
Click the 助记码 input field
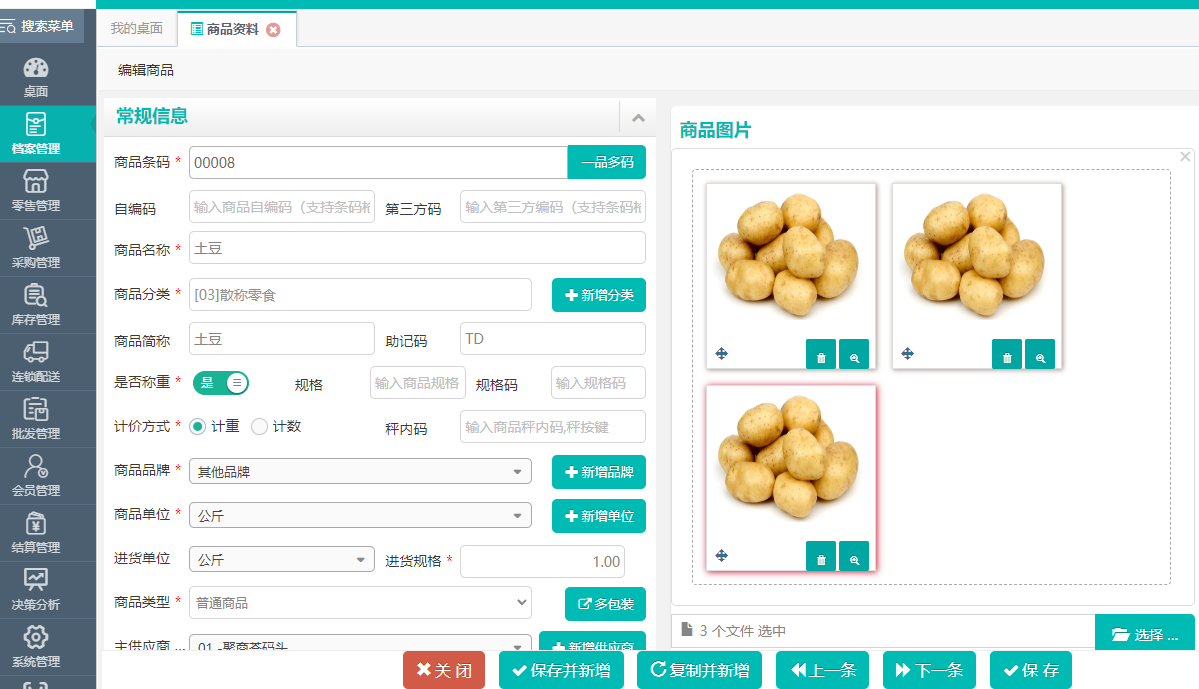coord(552,339)
